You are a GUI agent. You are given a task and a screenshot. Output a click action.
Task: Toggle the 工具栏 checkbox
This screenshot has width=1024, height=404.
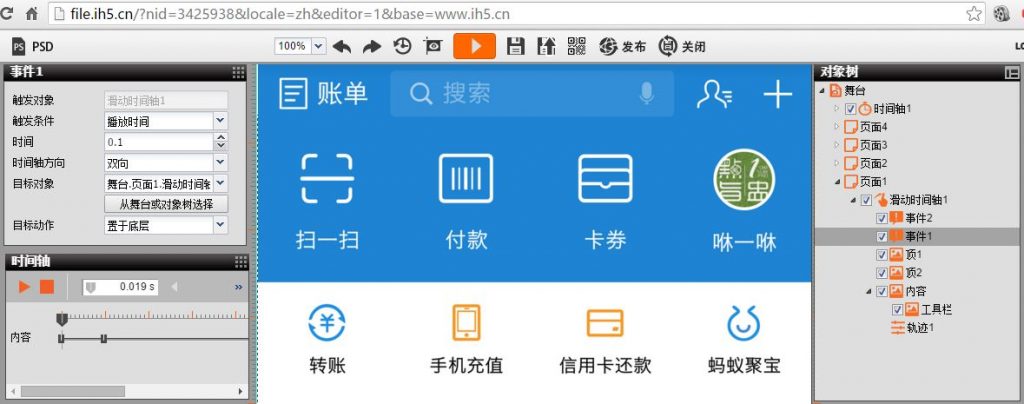[x=897, y=309]
